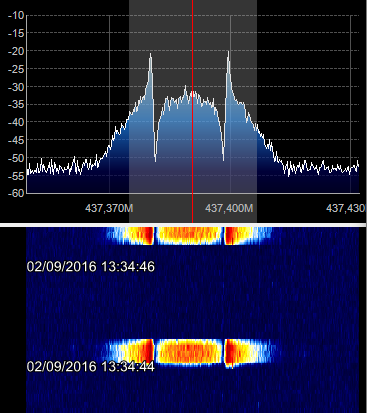Click the red left stripe of lower burst
Screen dimensions: 367x413
click(x=148, y=352)
